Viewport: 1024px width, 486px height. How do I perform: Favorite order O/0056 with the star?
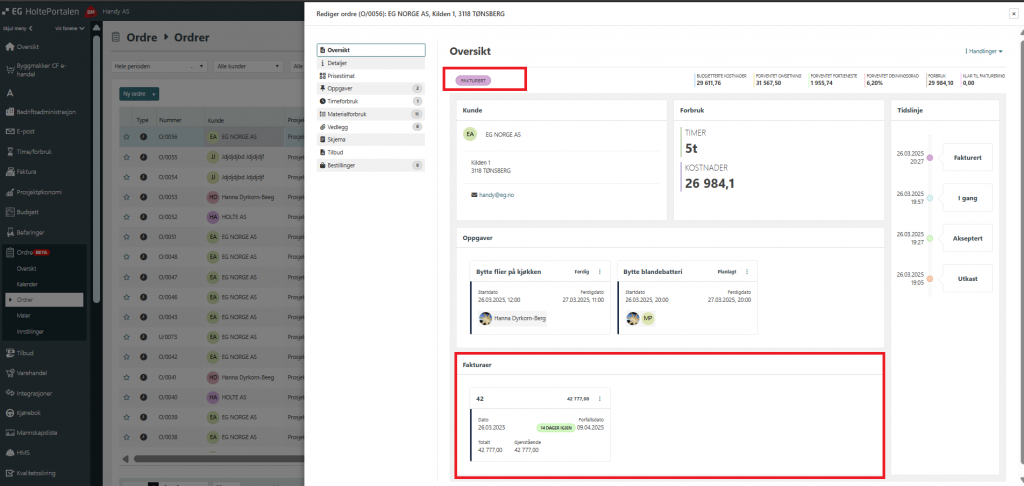coord(127,137)
